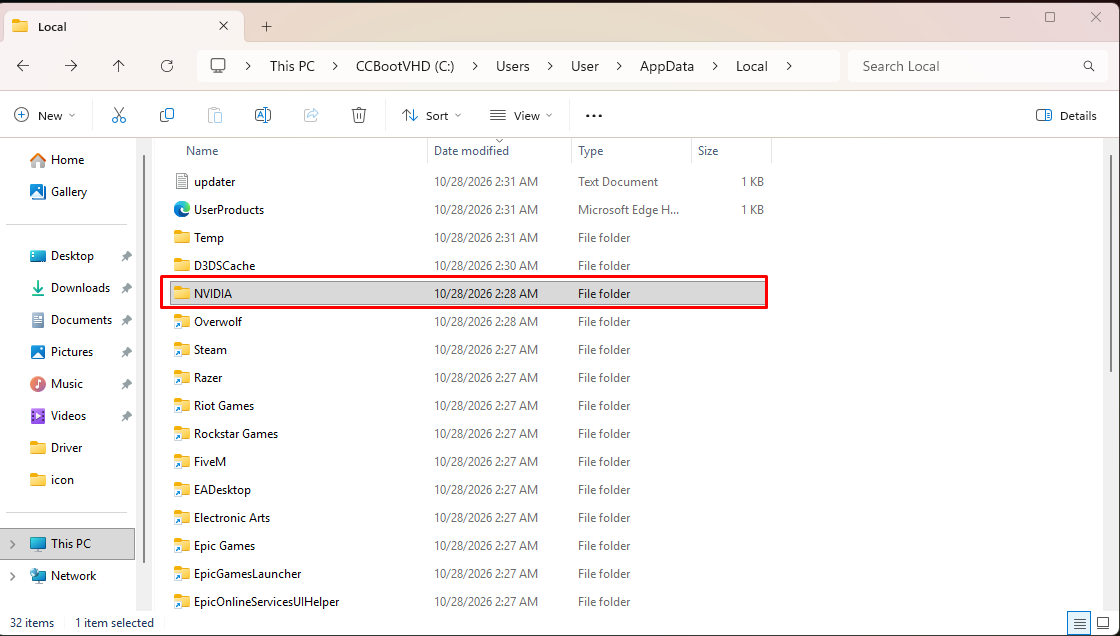The image size is (1120, 636).
Task: Expand chevron after This PC in address bar
Action: coord(335,66)
